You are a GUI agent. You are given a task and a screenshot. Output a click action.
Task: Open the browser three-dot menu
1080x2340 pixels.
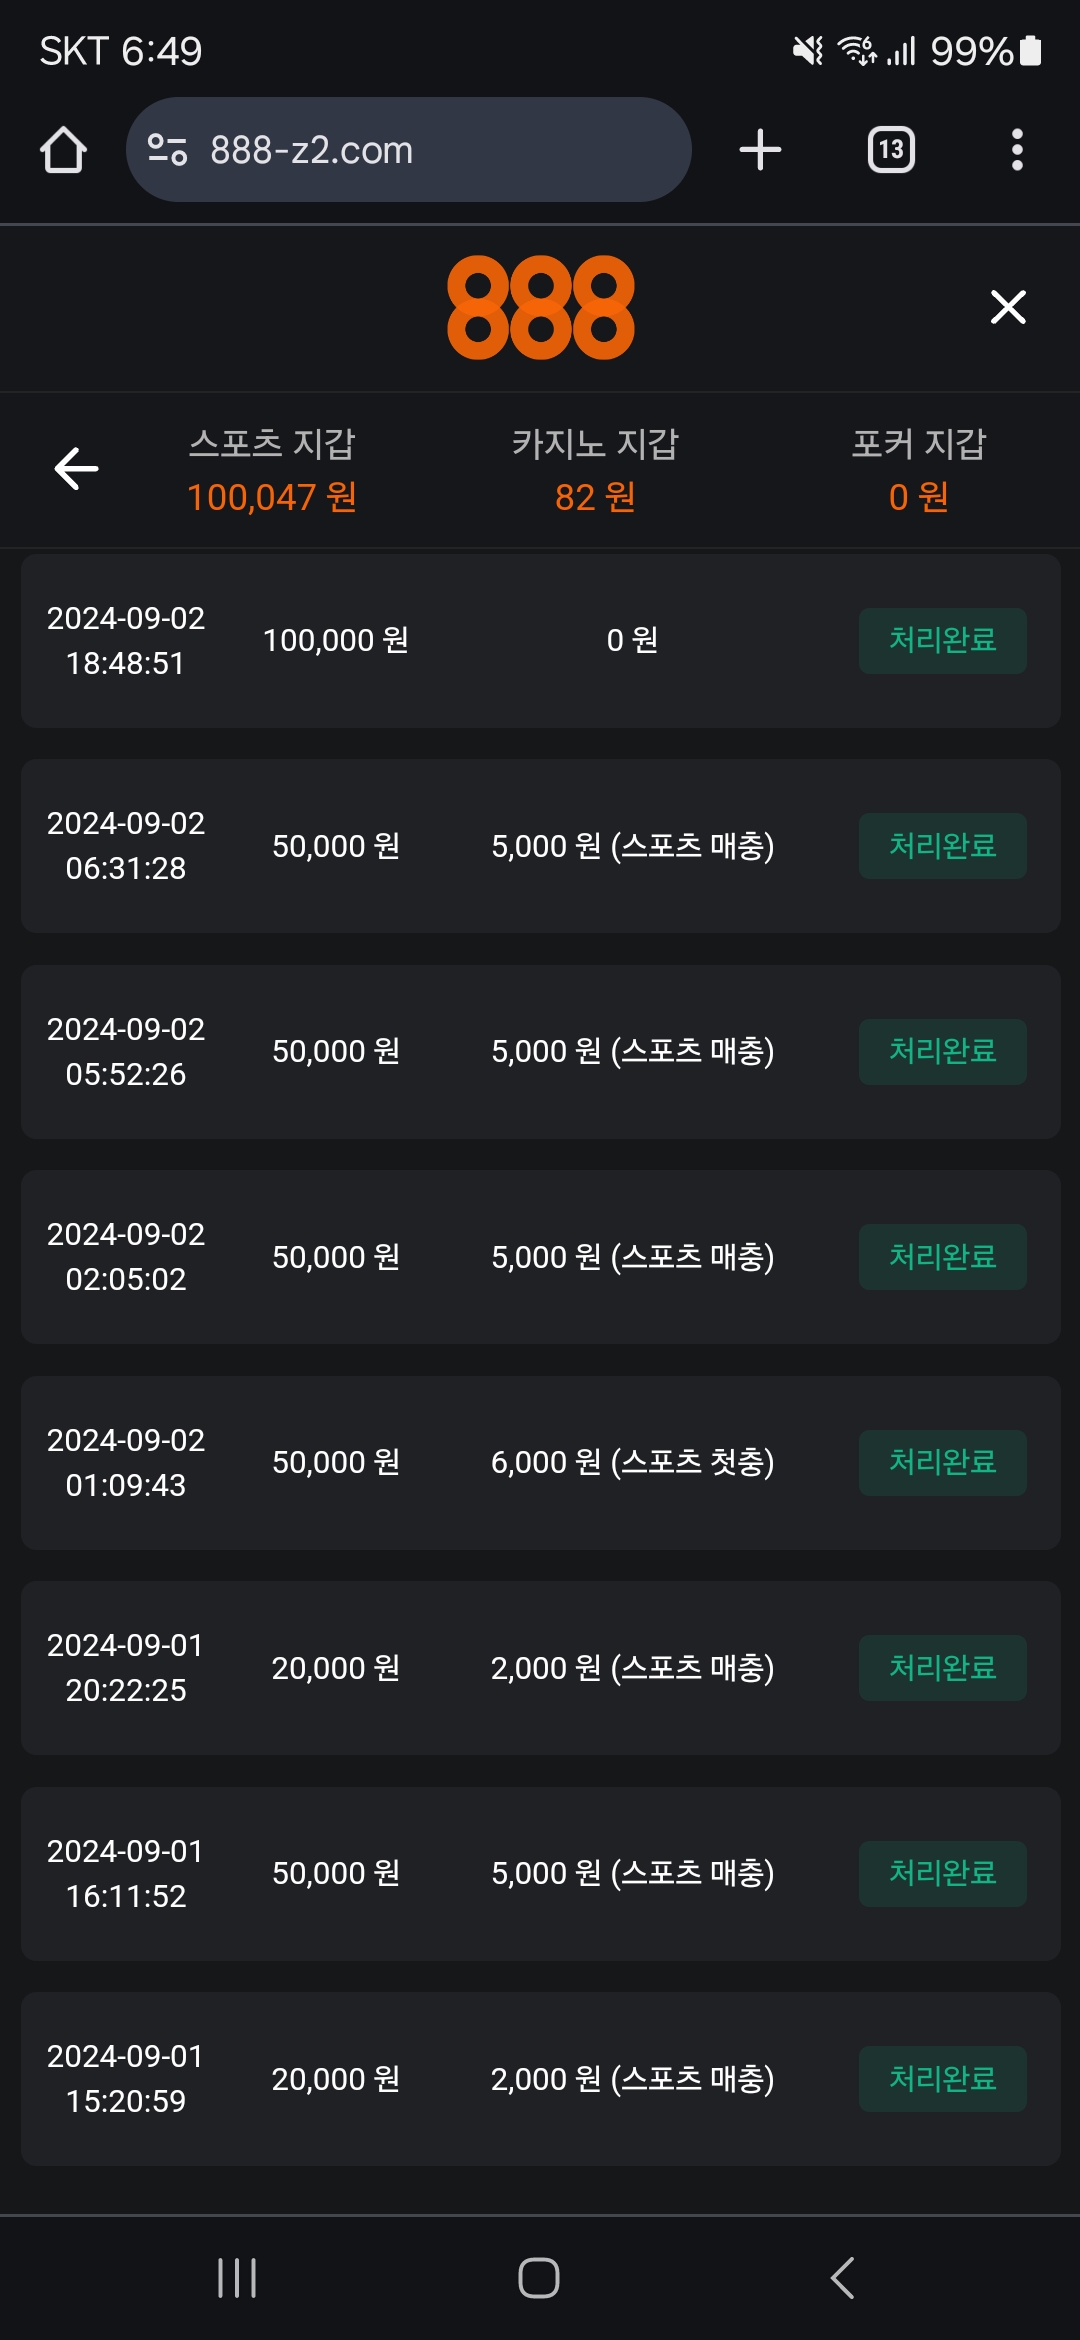[x=1017, y=150]
